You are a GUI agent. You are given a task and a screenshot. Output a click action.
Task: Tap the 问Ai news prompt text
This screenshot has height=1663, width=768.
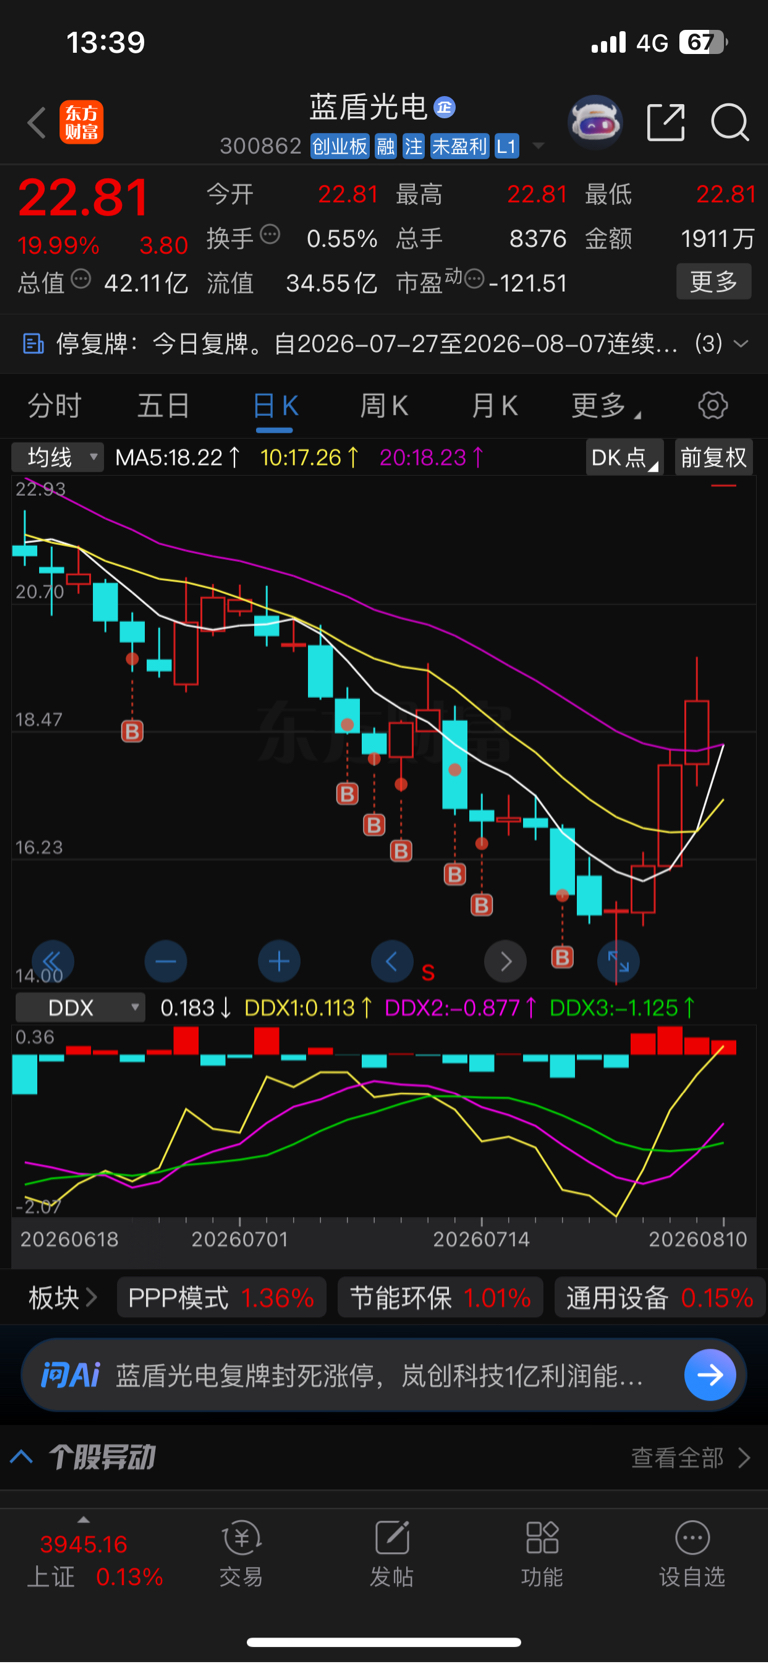click(379, 1376)
